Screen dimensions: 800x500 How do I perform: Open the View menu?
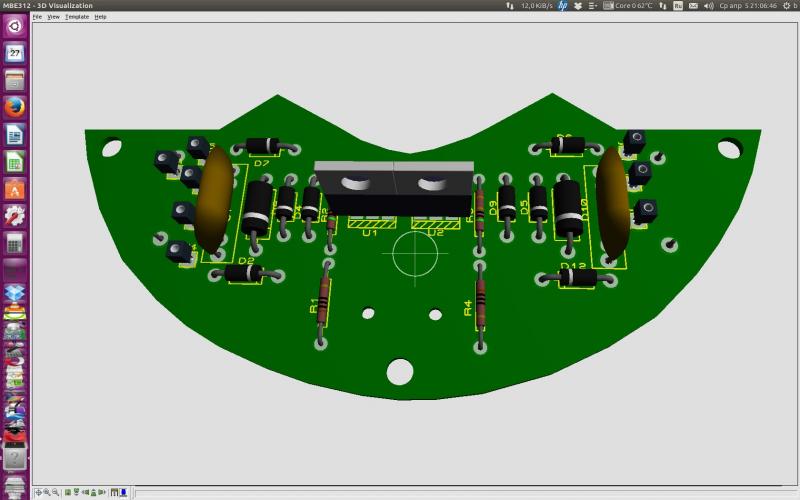click(x=53, y=17)
